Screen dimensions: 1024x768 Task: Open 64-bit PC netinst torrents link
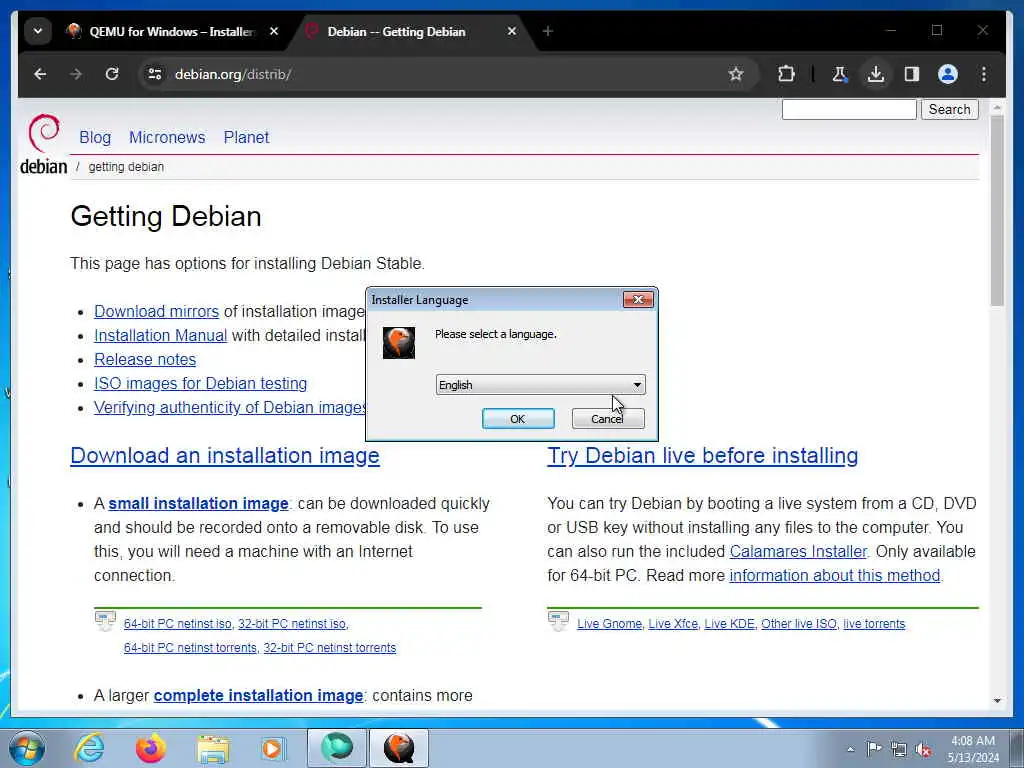[190, 648]
